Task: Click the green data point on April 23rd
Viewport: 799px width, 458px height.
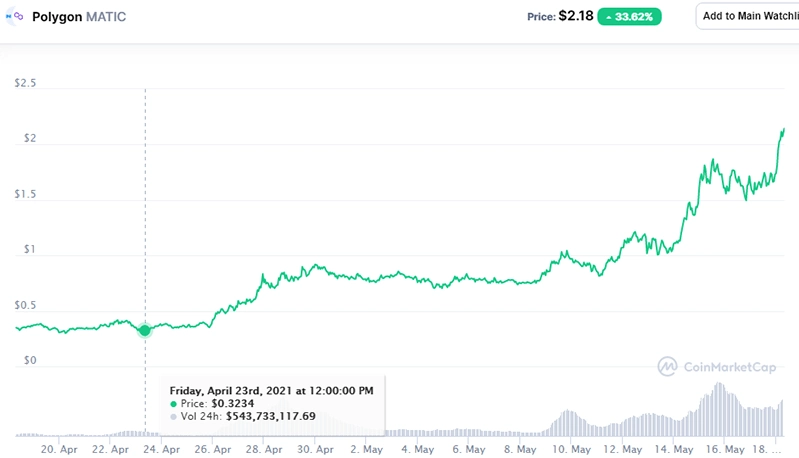Action: tap(145, 330)
